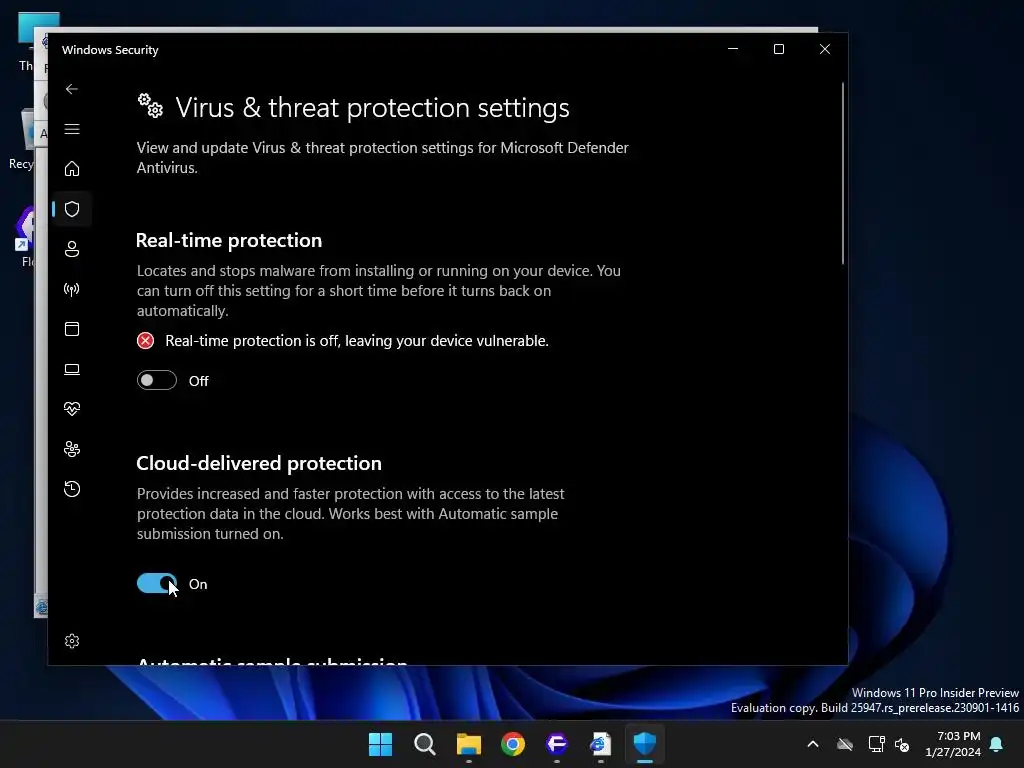The width and height of the screenshot is (1024, 768).
Task: Open notifications bell icon
Action: [x=997, y=744]
